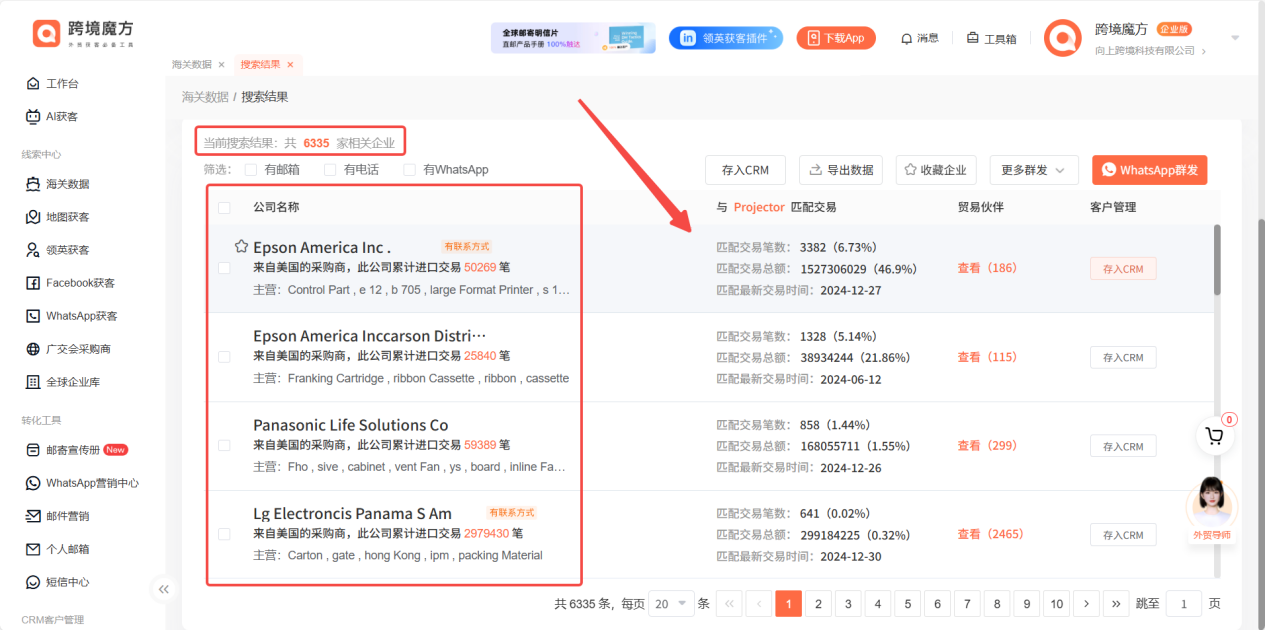Image resolution: width=1265 pixels, height=630 pixels.
Task: Open 地图获客 map icon
Action: (33, 217)
